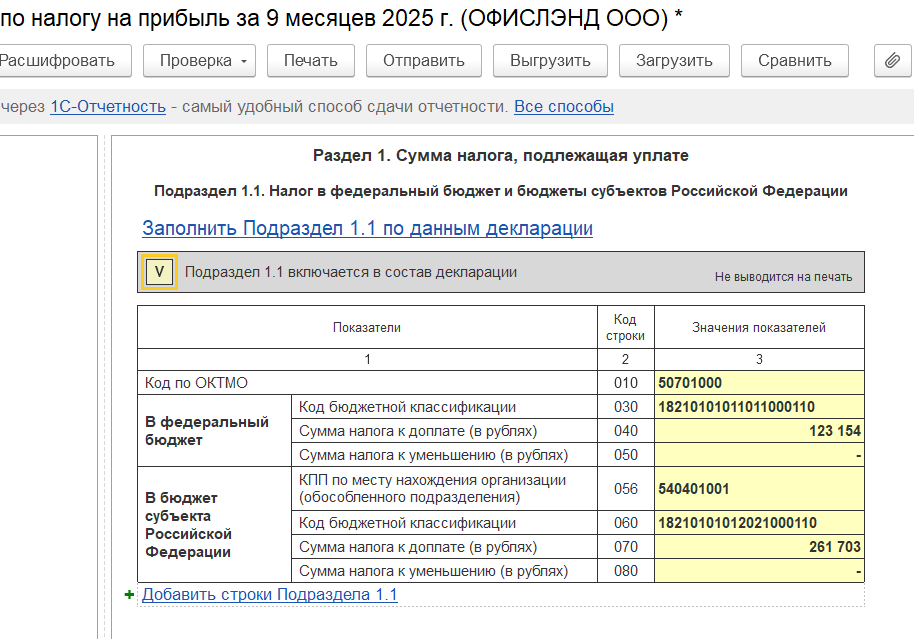
Task: Click the Раздел 1 heading text
Action: click(x=501, y=156)
